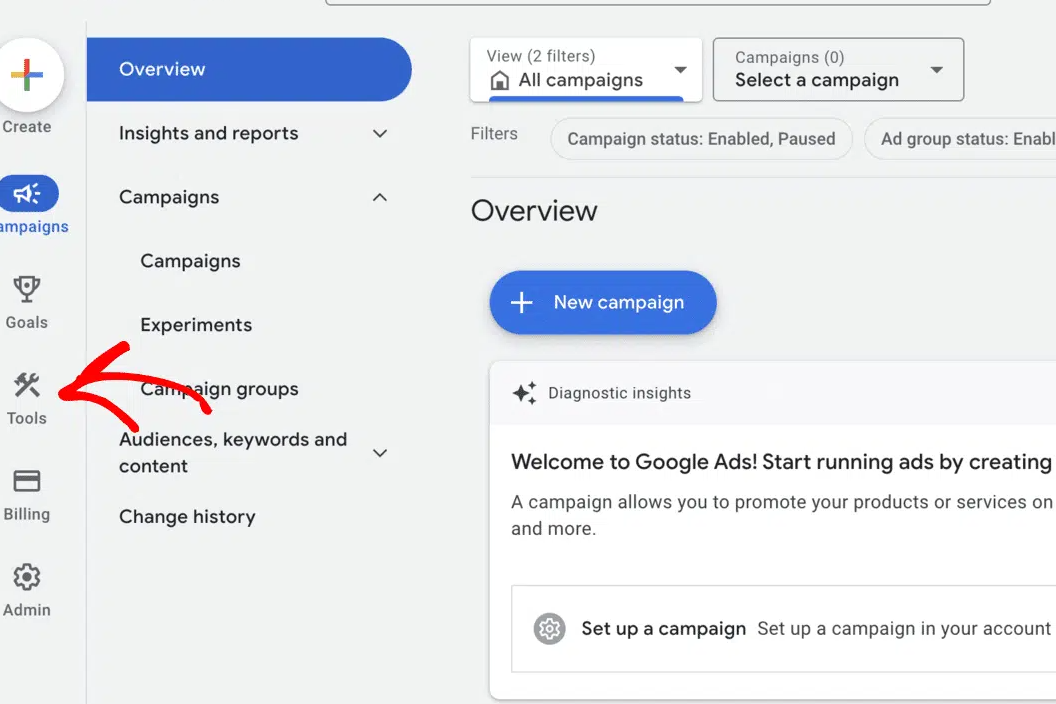Click the Campaign status: Enabled, Paused filter
Viewport: 1056px width, 704px height.
click(x=701, y=139)
